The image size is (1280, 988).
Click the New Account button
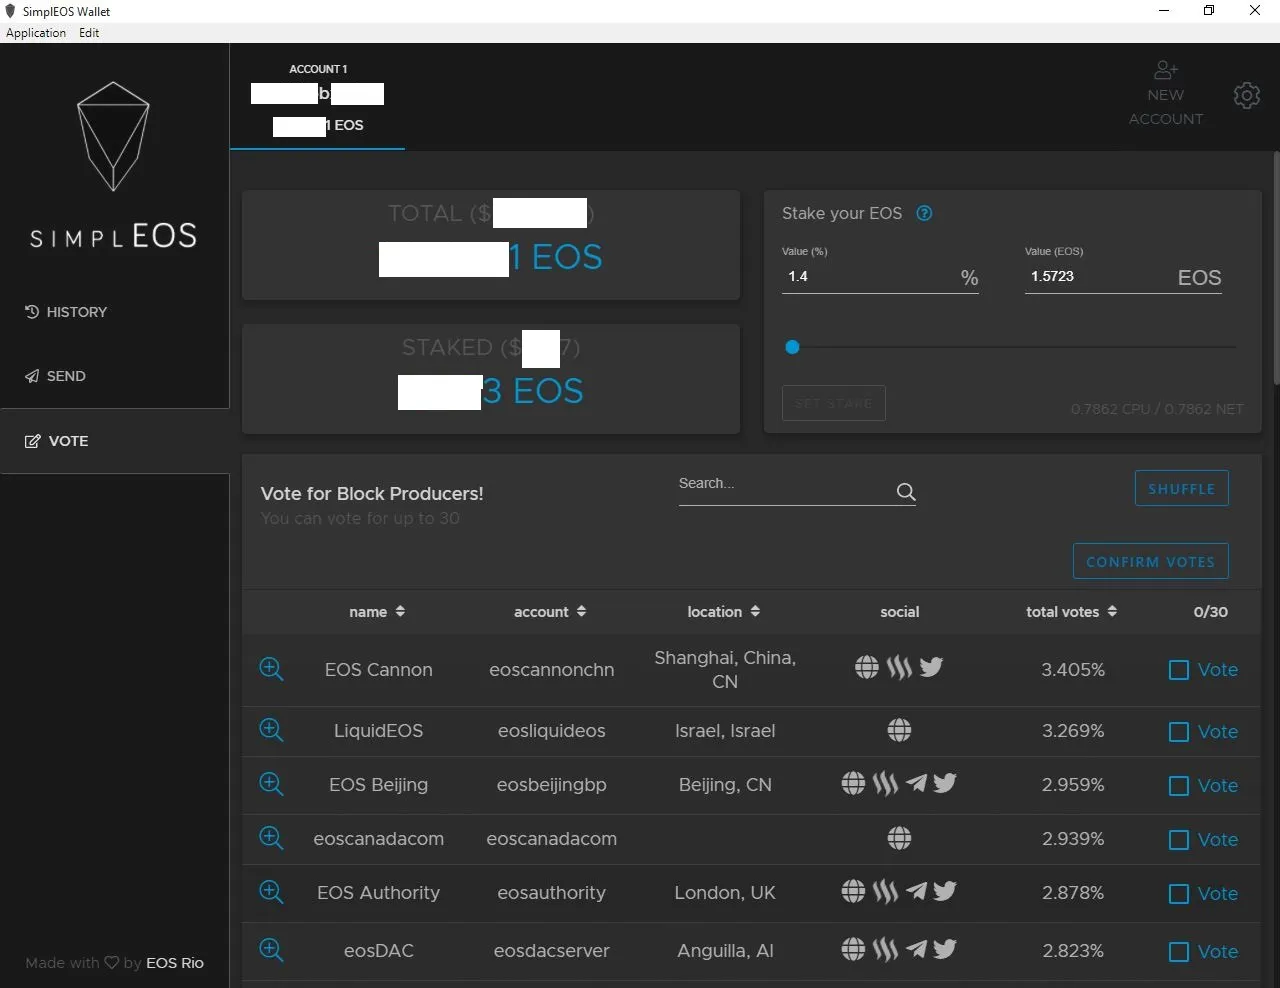tap(1166, 94)
